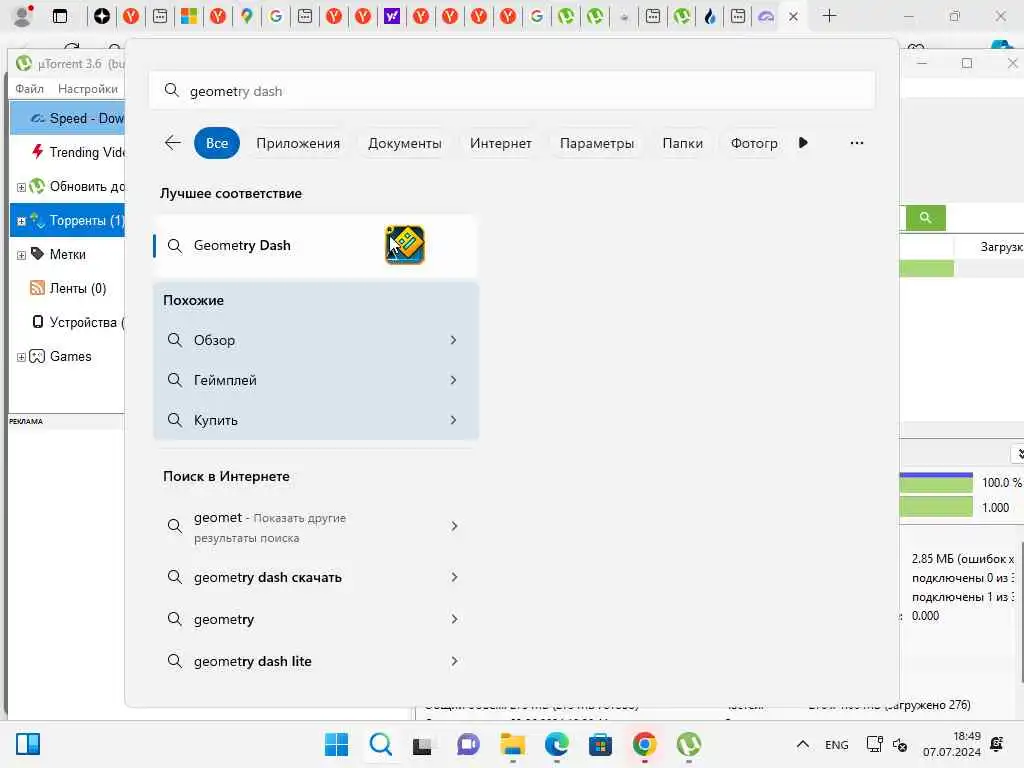Click the muted volume icon in the tray
The width and height of the screenshot is (1024, 768).
pyautogui.click(x=900, y=745)
